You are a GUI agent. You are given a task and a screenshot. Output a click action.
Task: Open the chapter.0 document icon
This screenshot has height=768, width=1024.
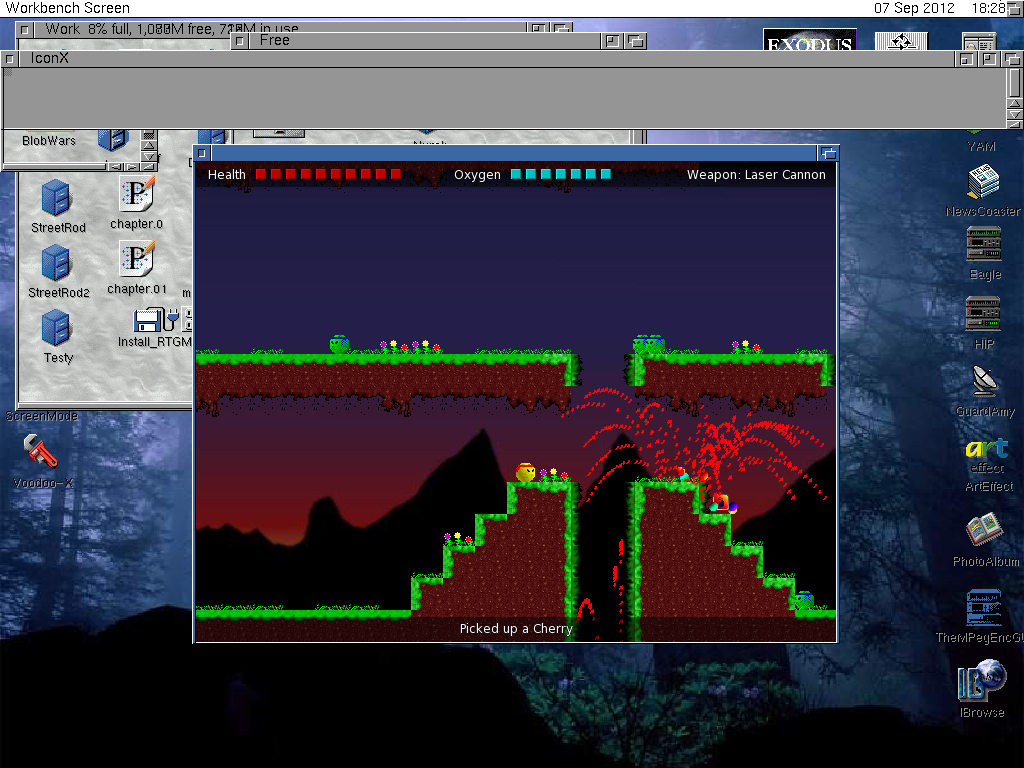[x=136, y=195]
